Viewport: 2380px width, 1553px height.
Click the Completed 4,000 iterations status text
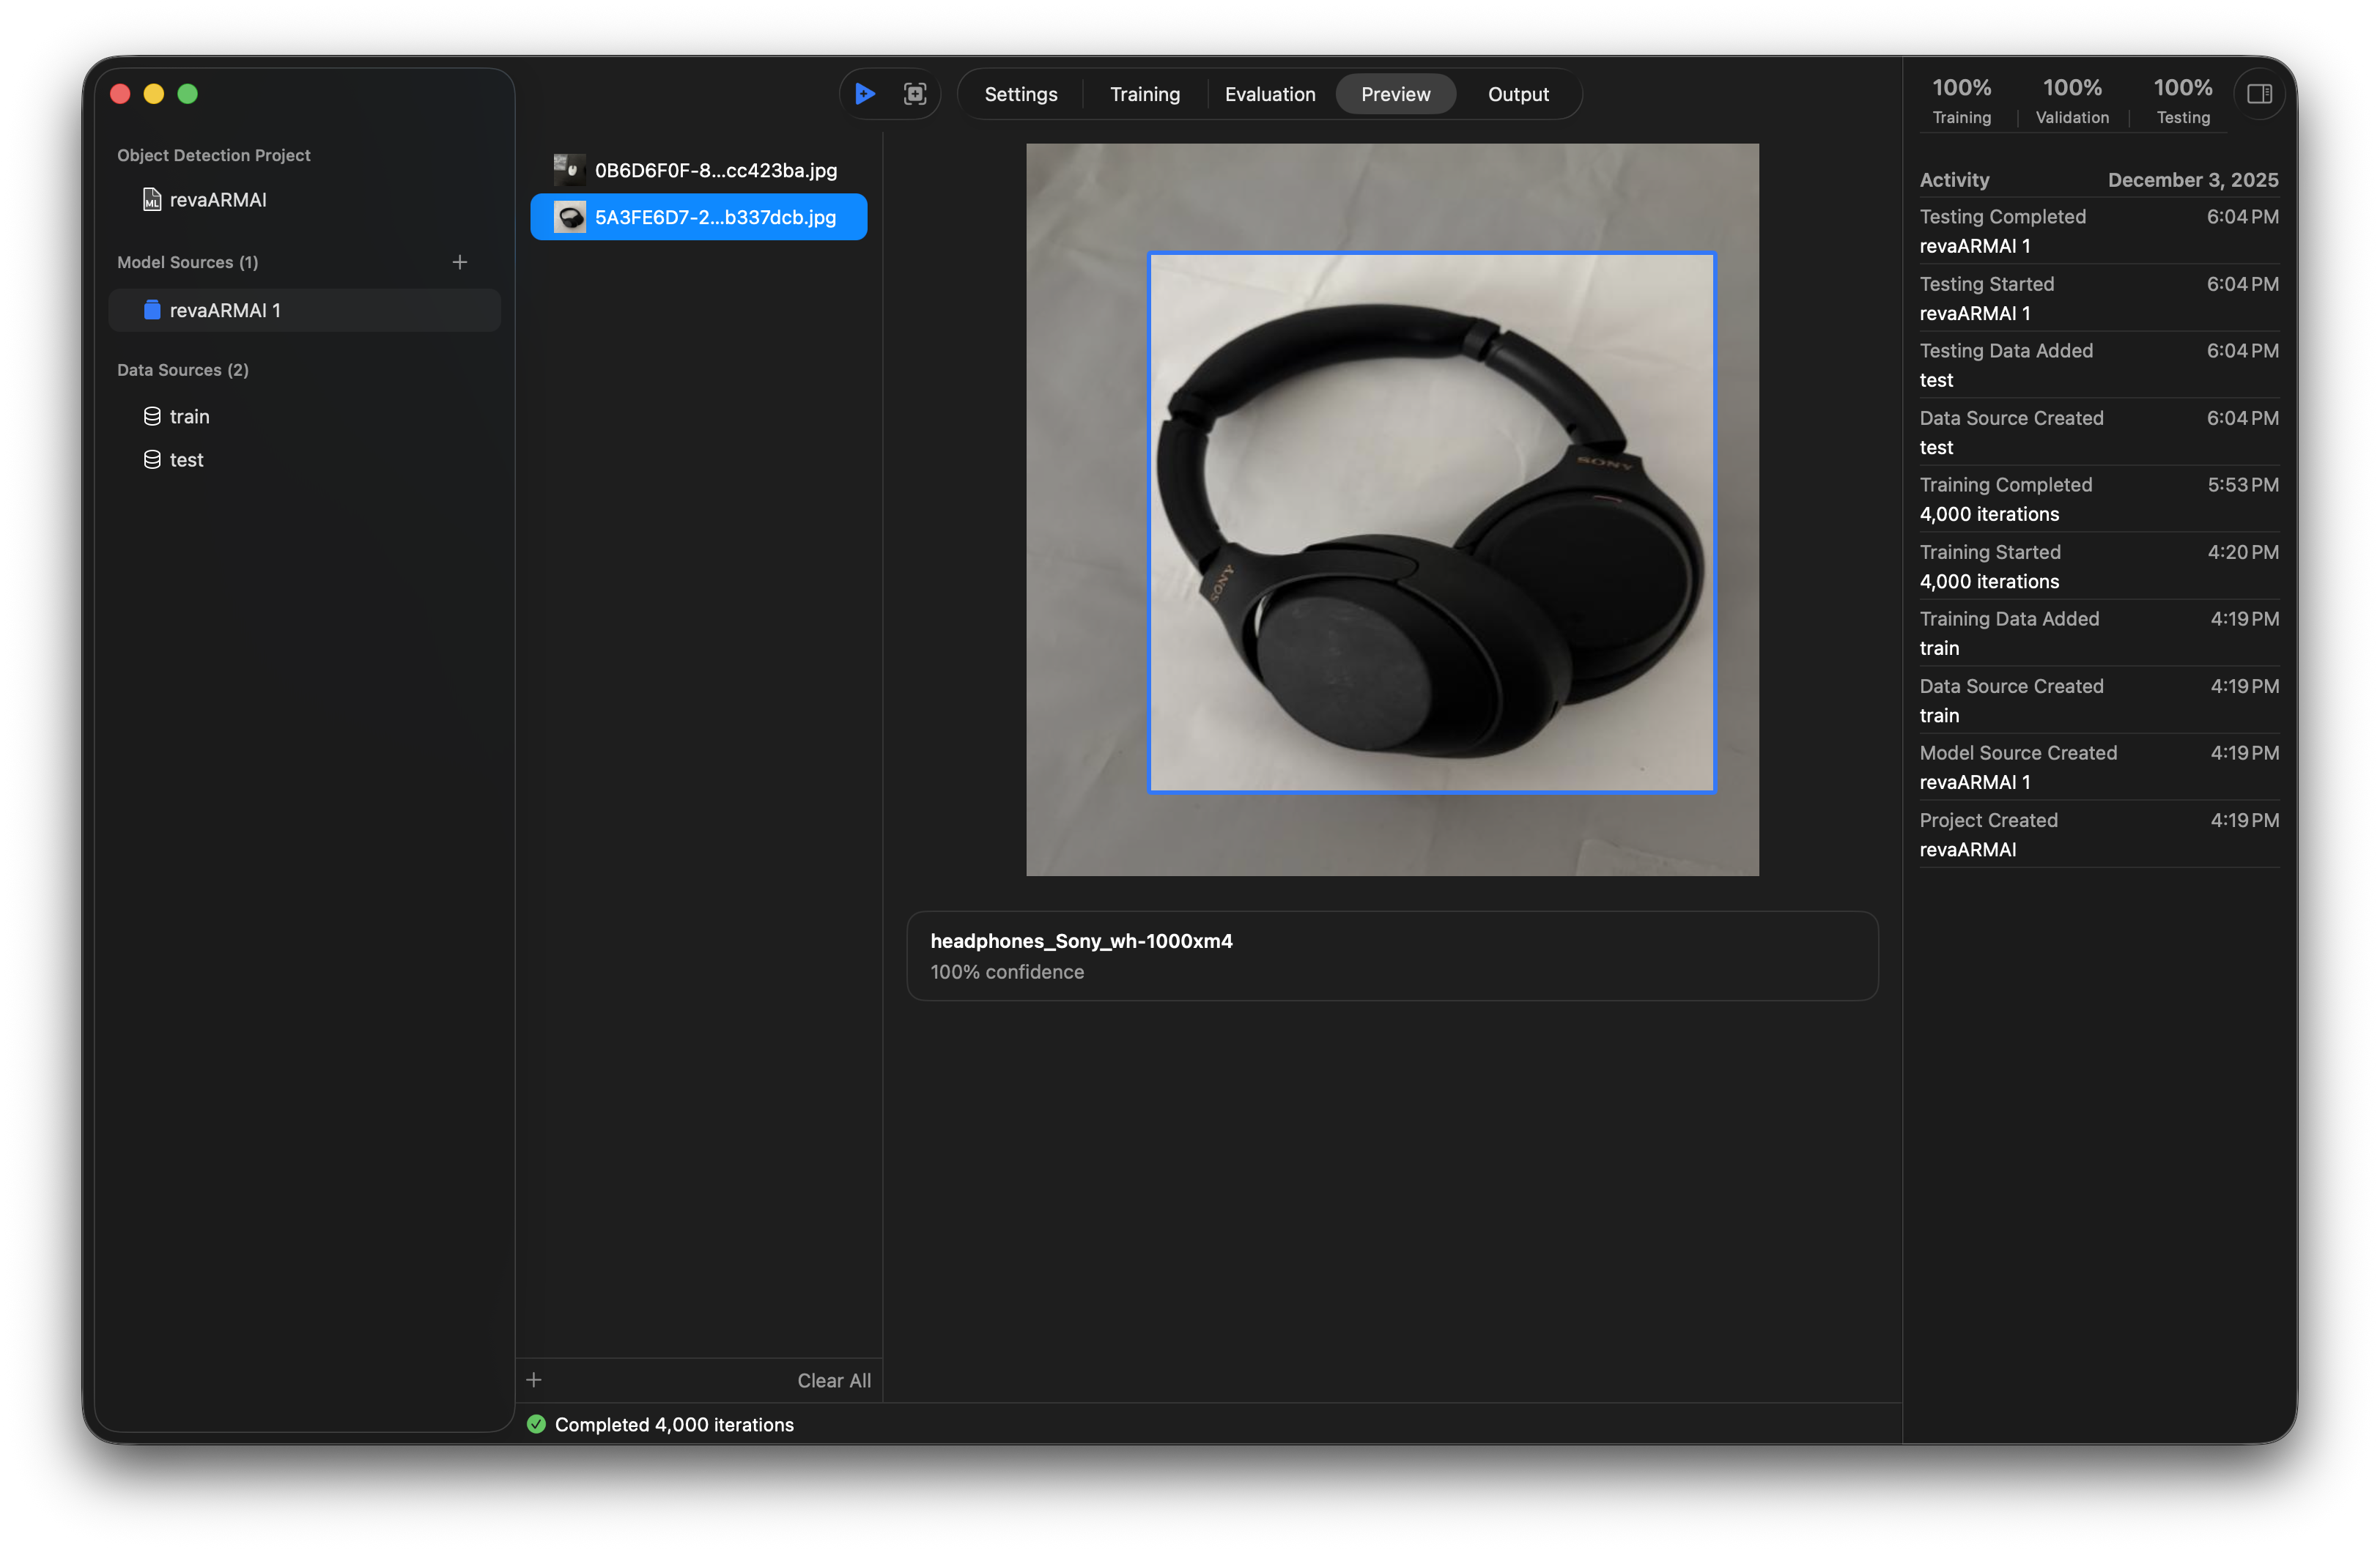674,1424
